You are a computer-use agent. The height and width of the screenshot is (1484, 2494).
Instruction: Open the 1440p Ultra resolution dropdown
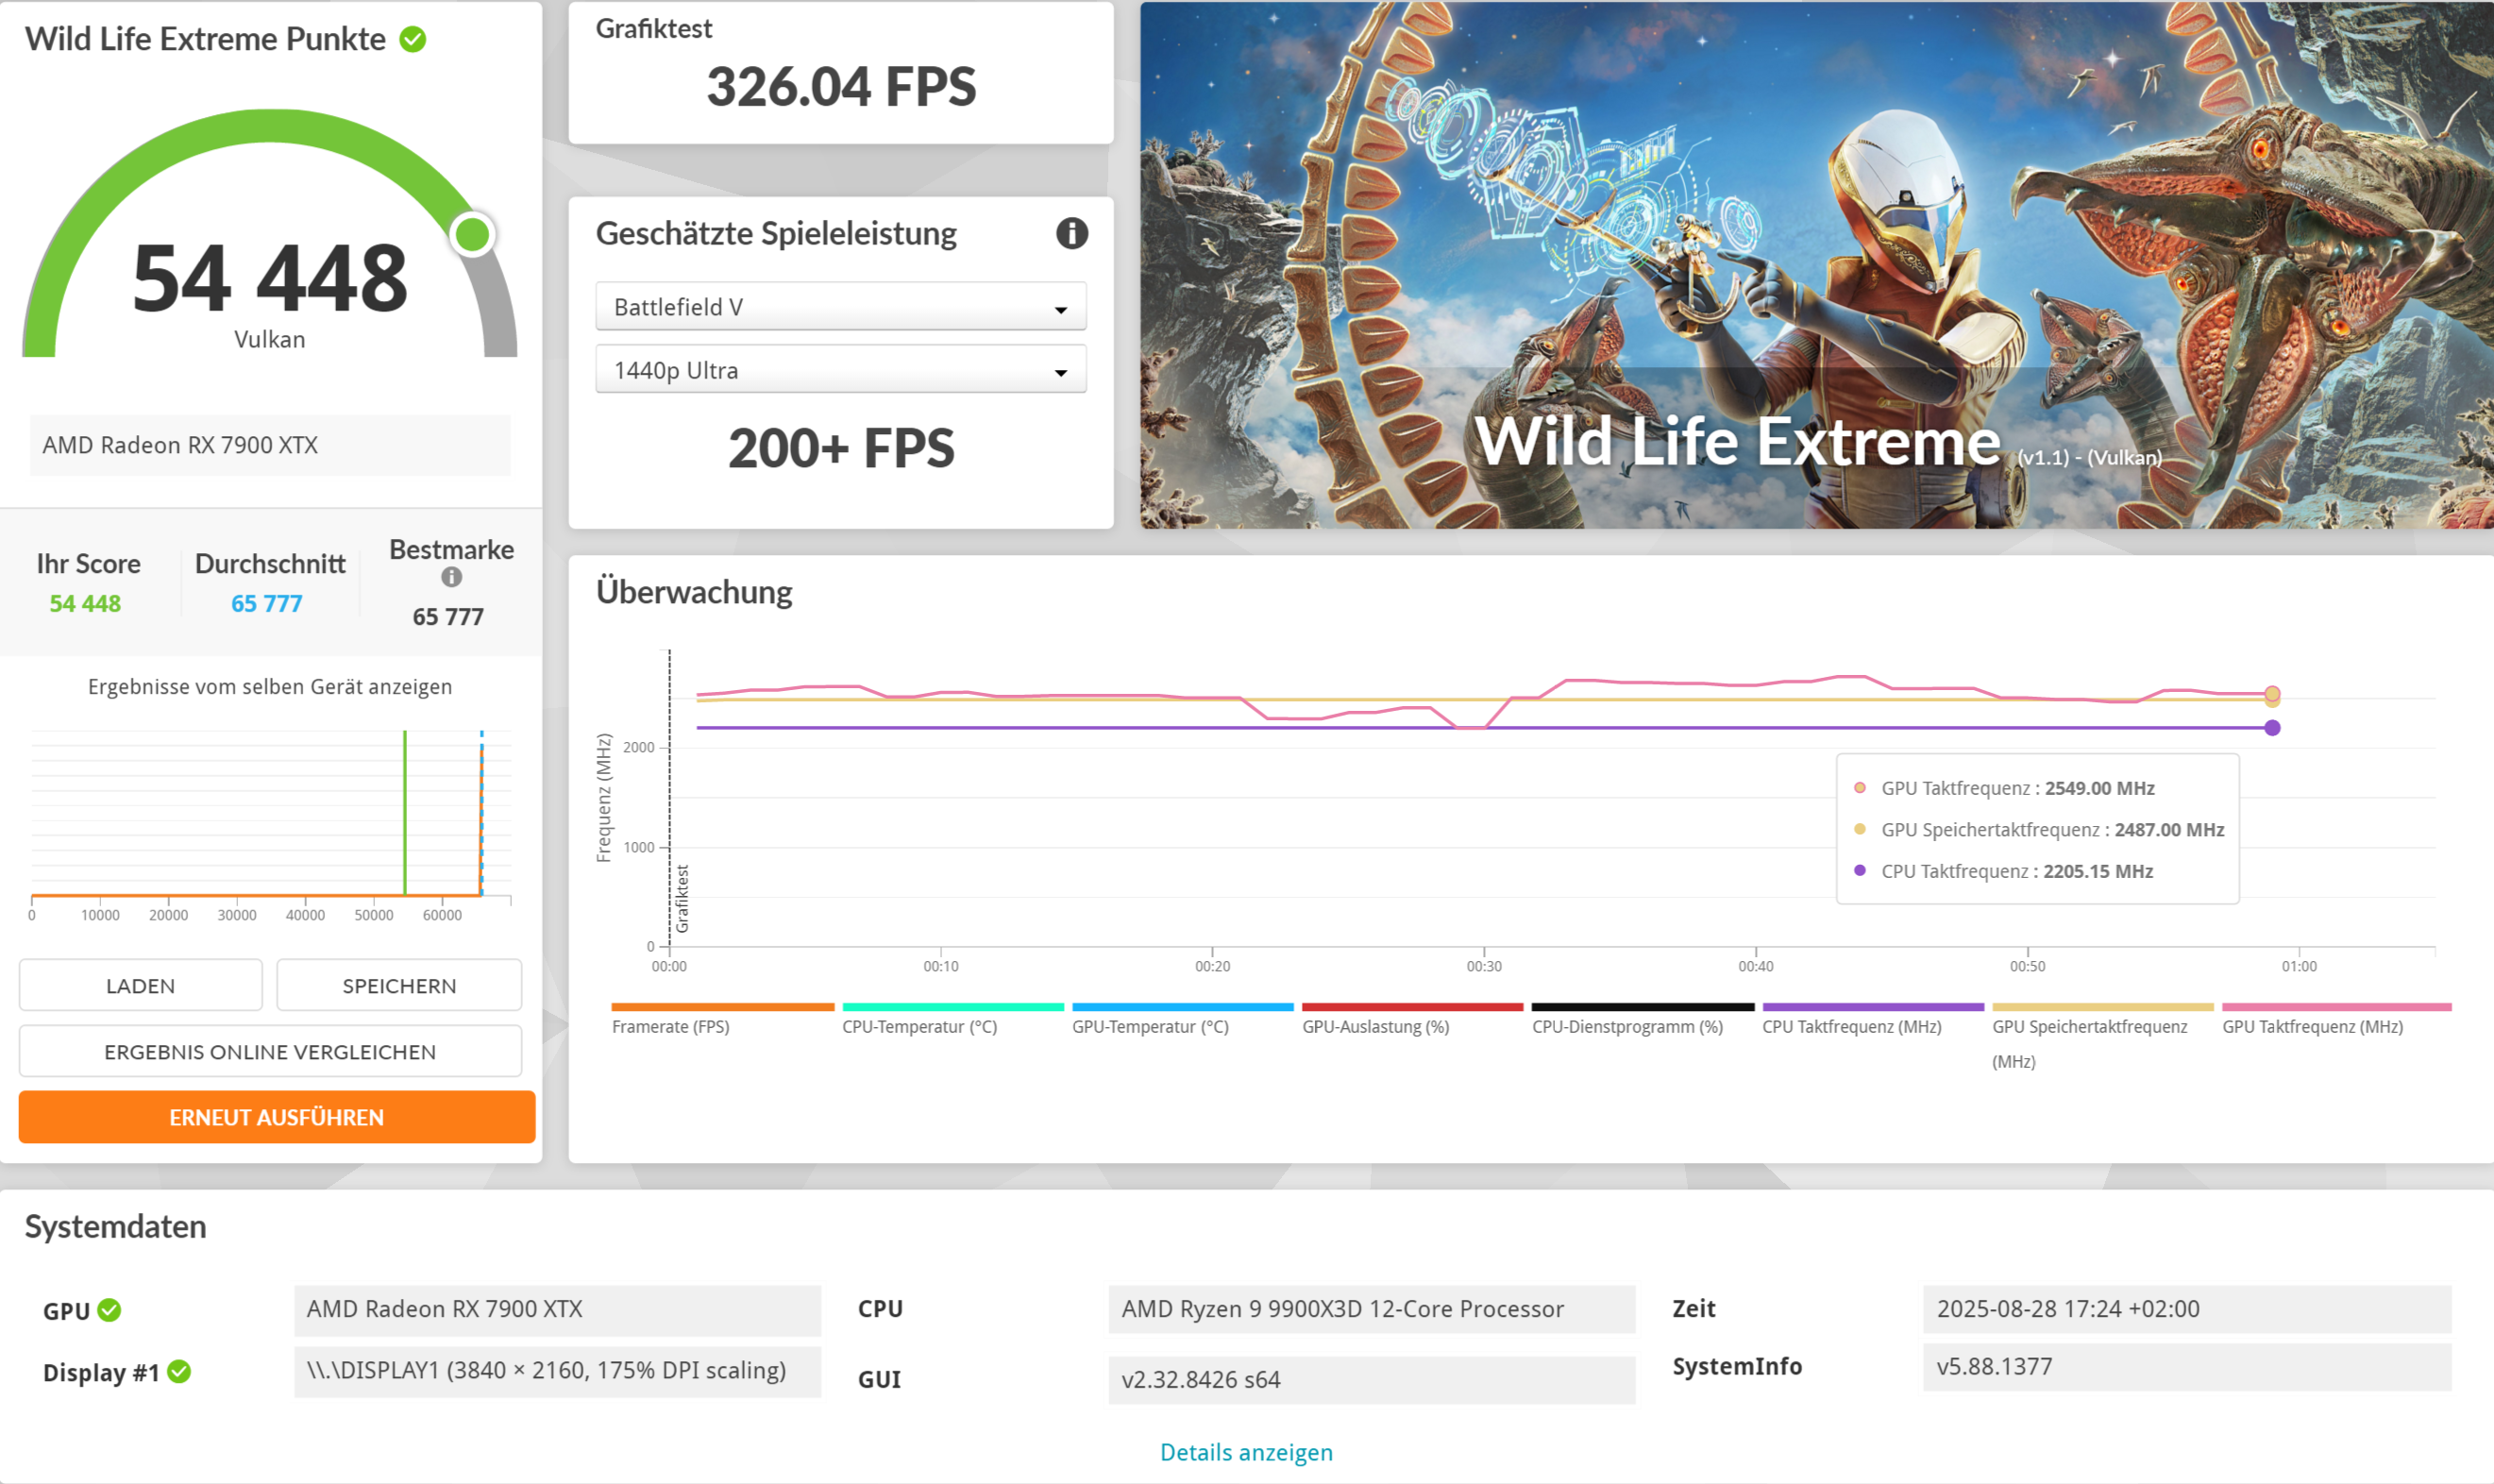click(840, 370)
